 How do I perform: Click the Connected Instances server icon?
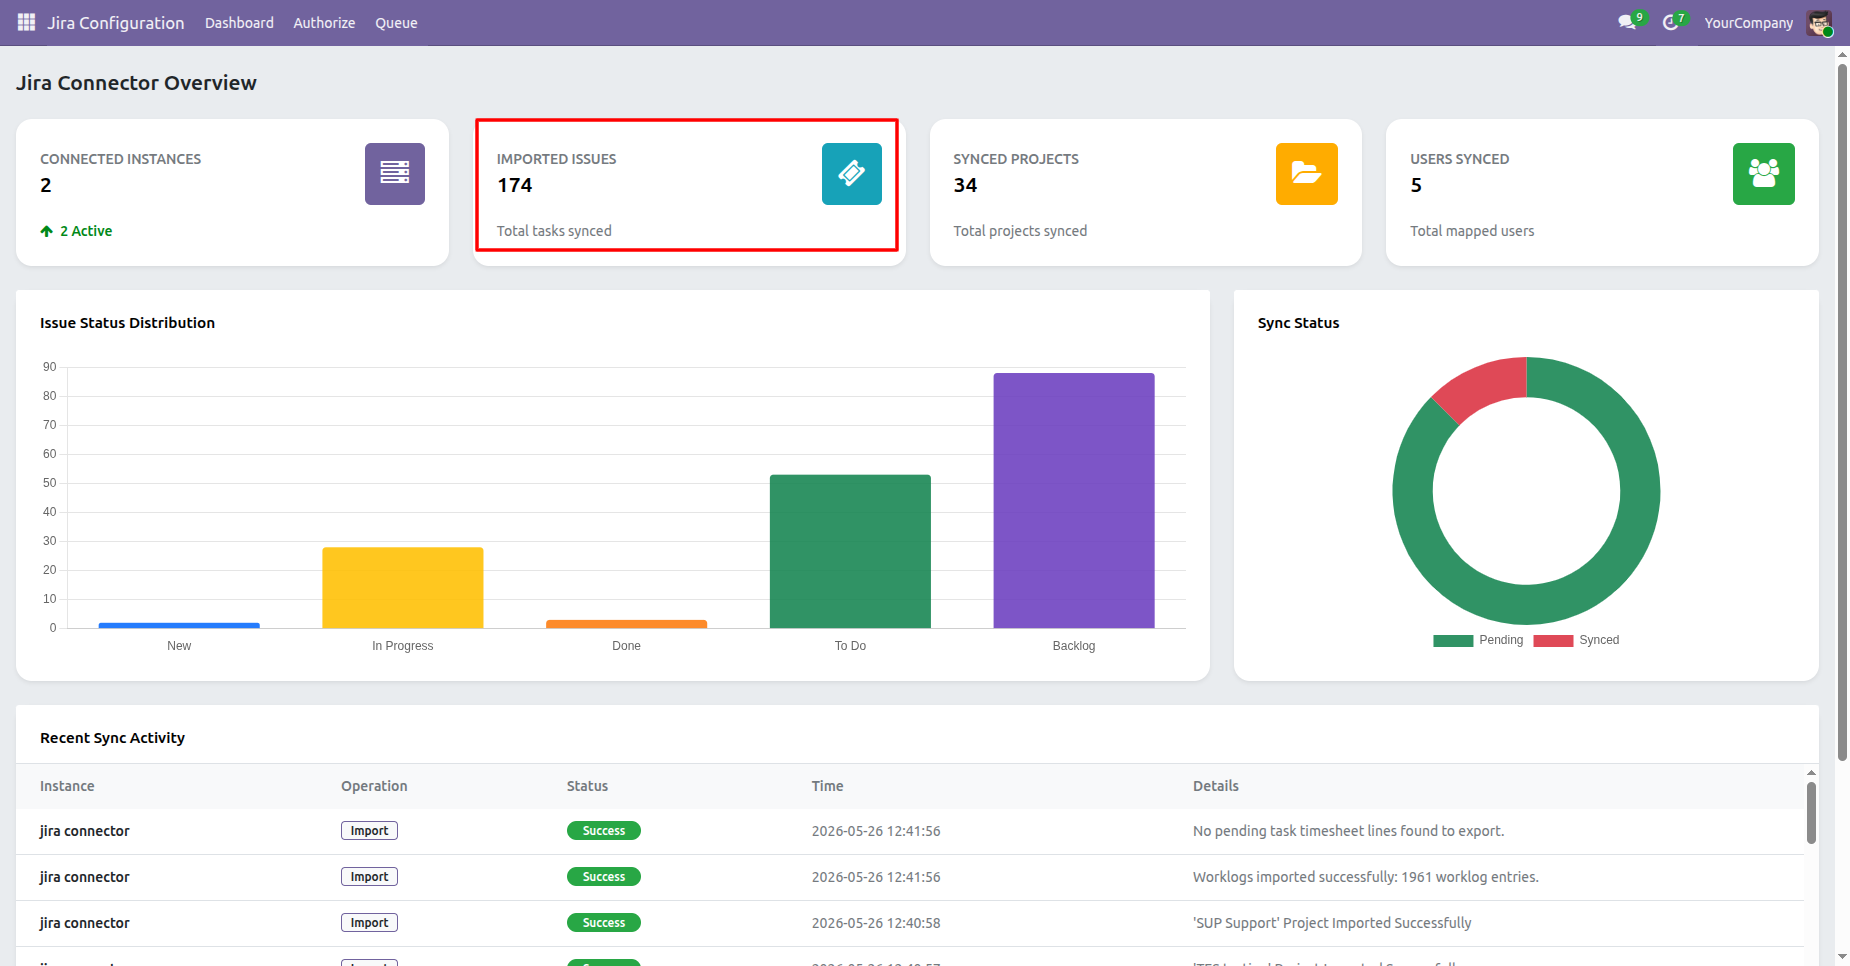395,174
